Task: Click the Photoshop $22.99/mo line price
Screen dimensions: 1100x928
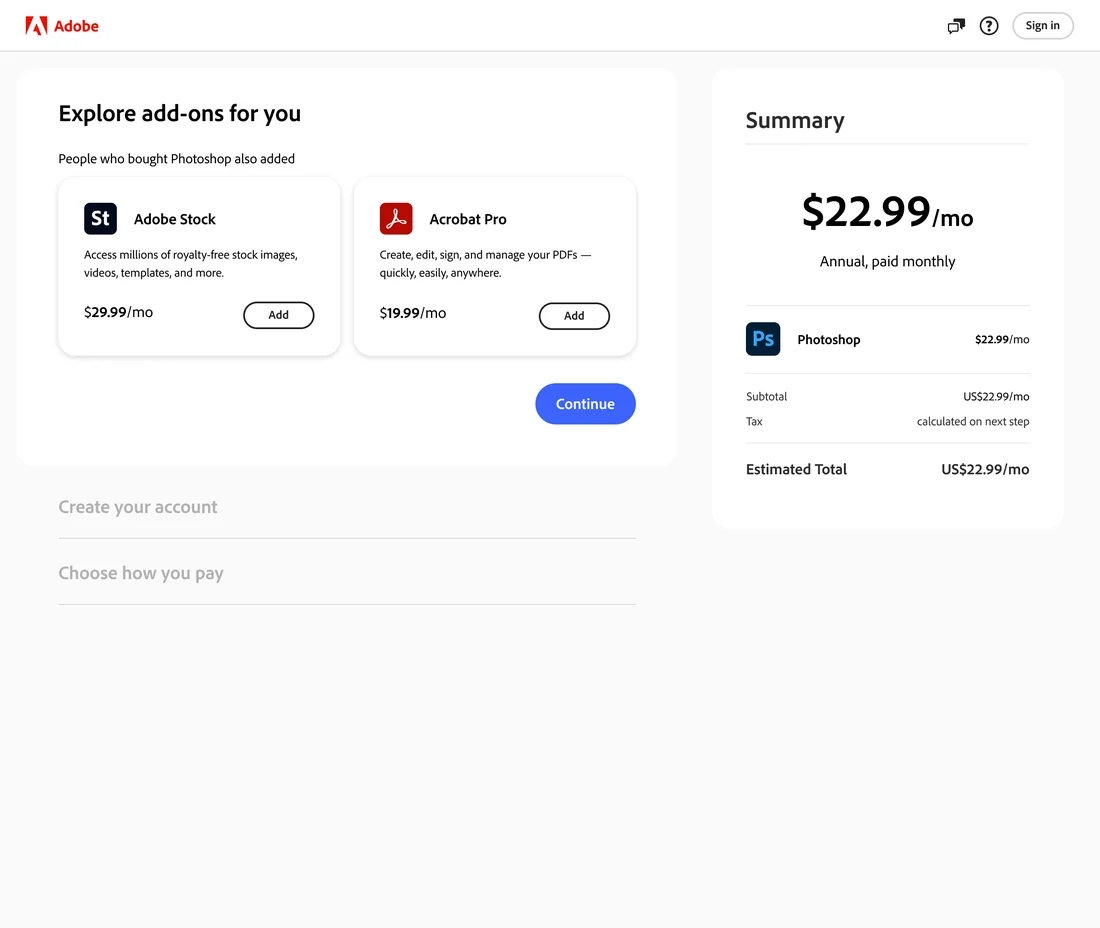Action: click(1002, 339)
